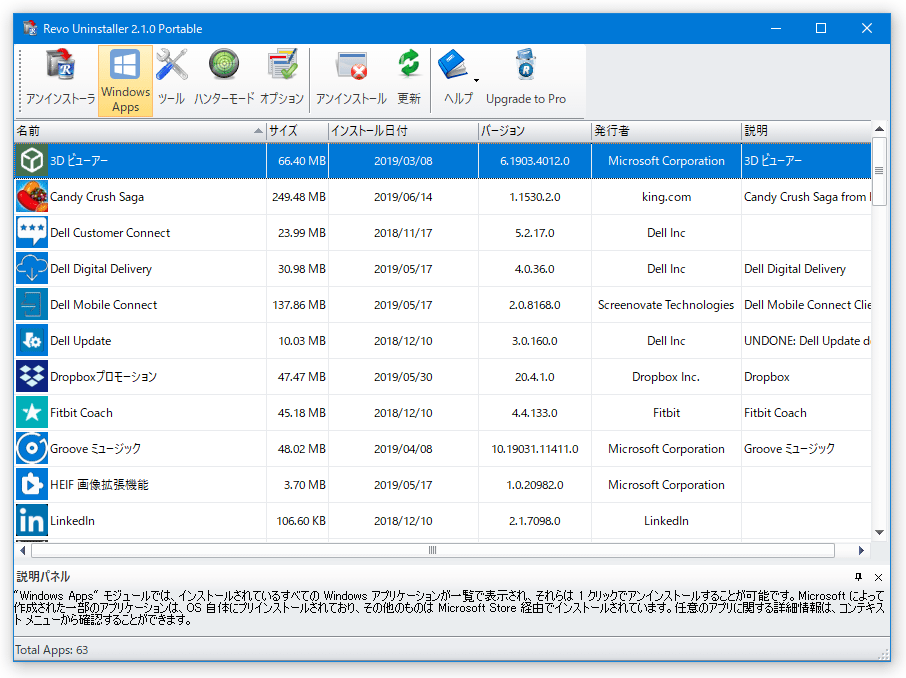
Task: Click the Dell Mobile Connect app icon
Action: 31,305
